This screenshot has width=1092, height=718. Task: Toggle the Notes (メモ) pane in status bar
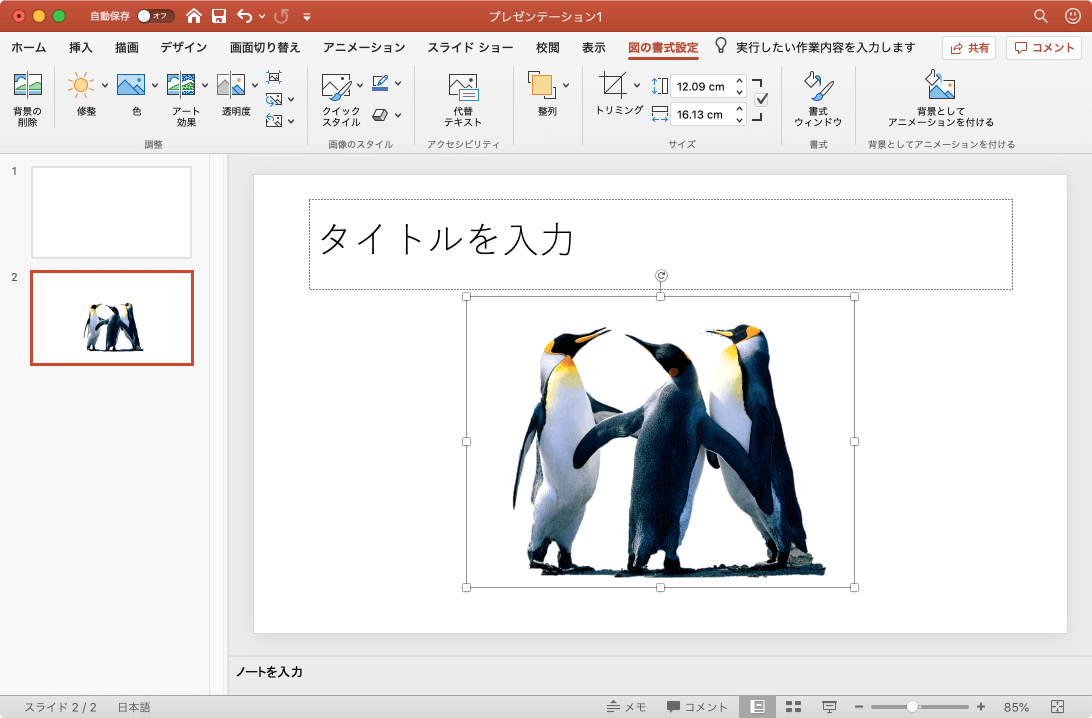[x=626, y=707]
